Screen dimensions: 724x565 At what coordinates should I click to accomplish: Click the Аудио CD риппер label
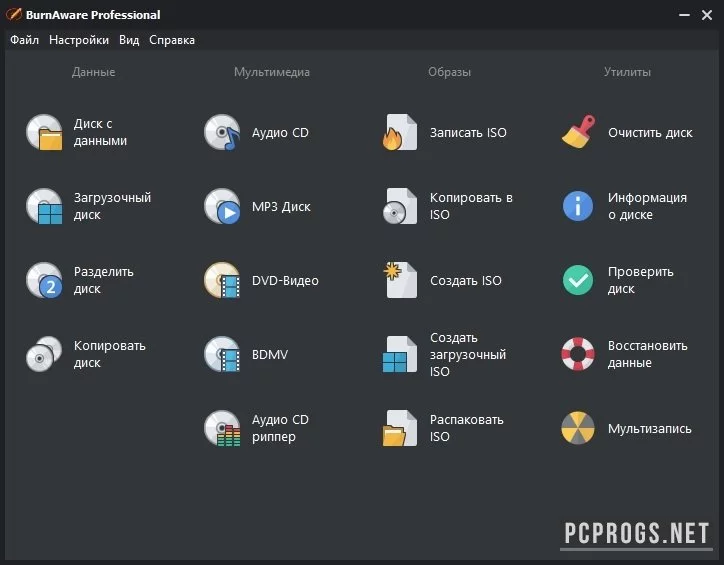[280, 428]
